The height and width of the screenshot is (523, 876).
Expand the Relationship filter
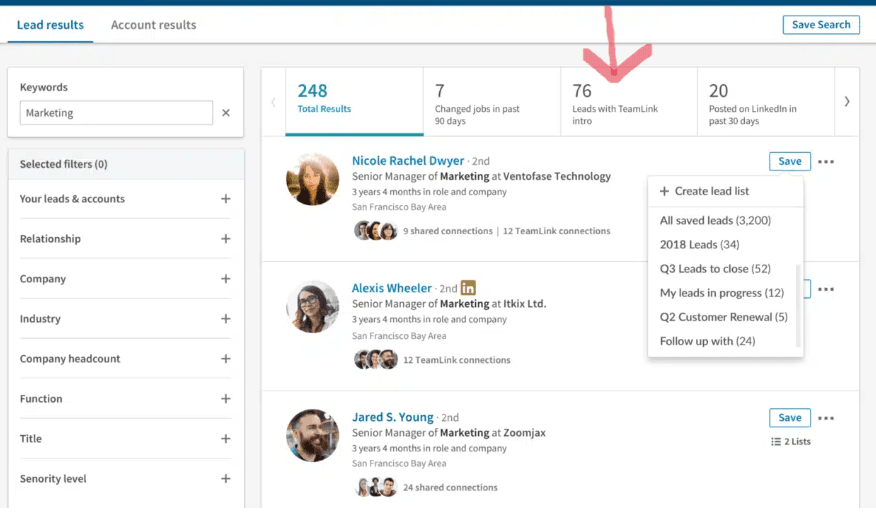pyautogui.click(x=226, y=239)
